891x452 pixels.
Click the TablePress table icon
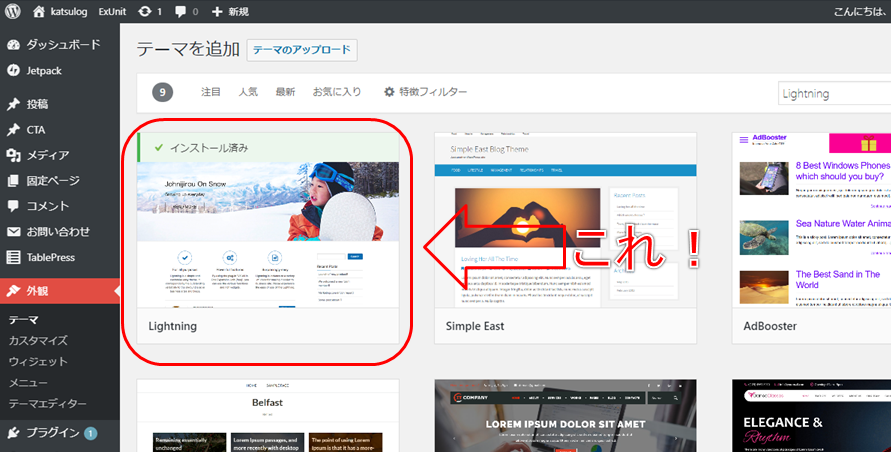(x=13, y=258)
